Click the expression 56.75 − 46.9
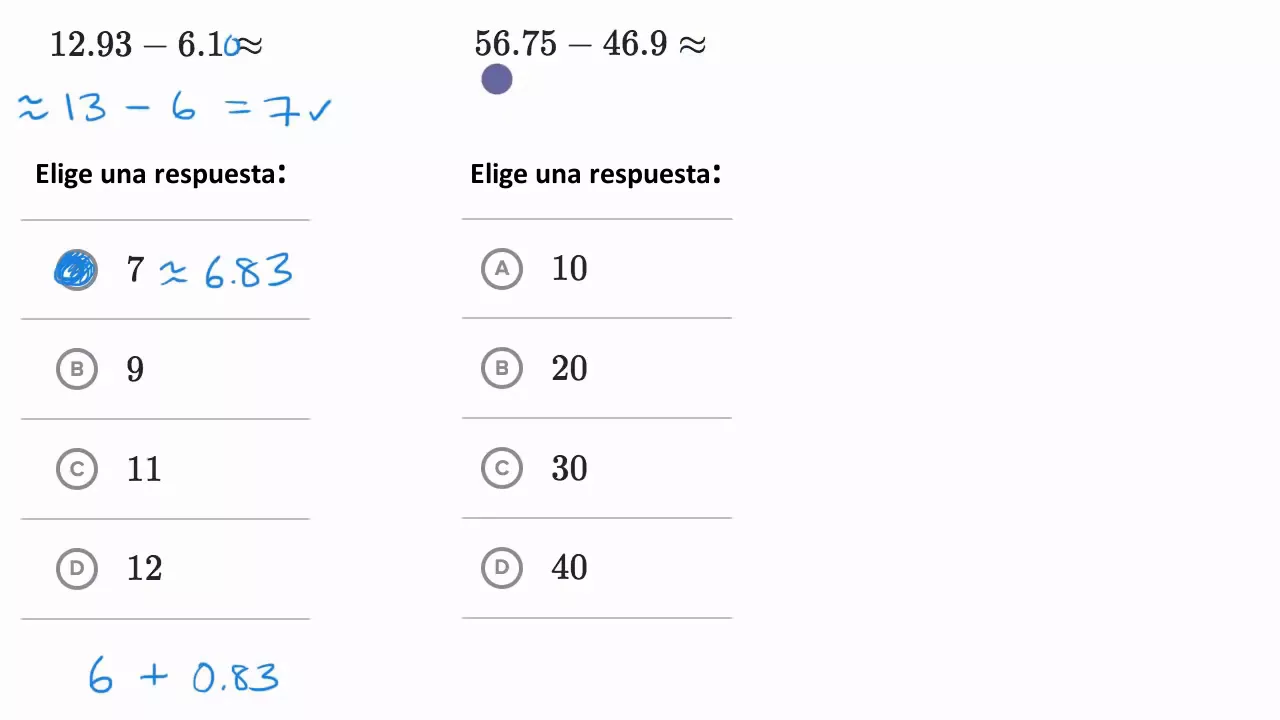The height and width of the screenshot is (720, 1280). 571,44
